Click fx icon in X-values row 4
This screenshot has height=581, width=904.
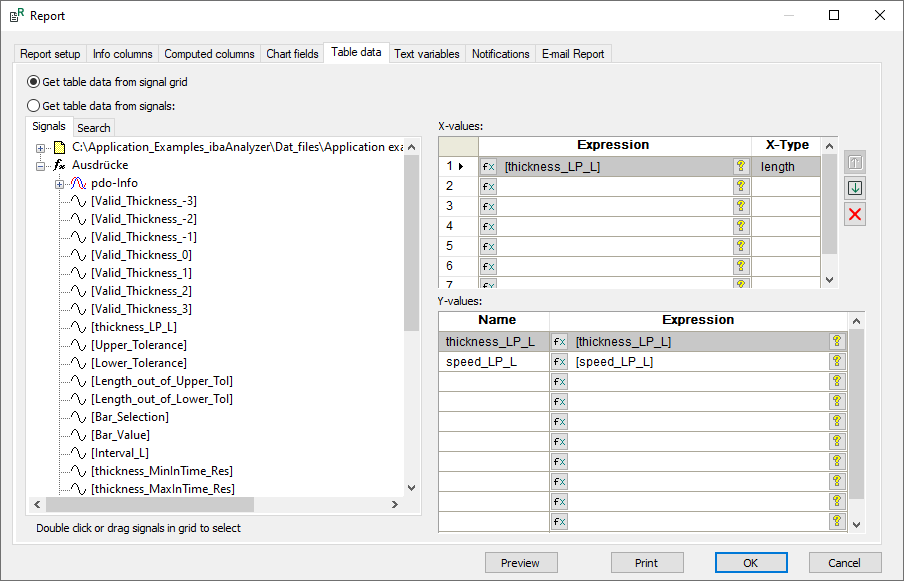pyautogui.click(x=488, y=227)
